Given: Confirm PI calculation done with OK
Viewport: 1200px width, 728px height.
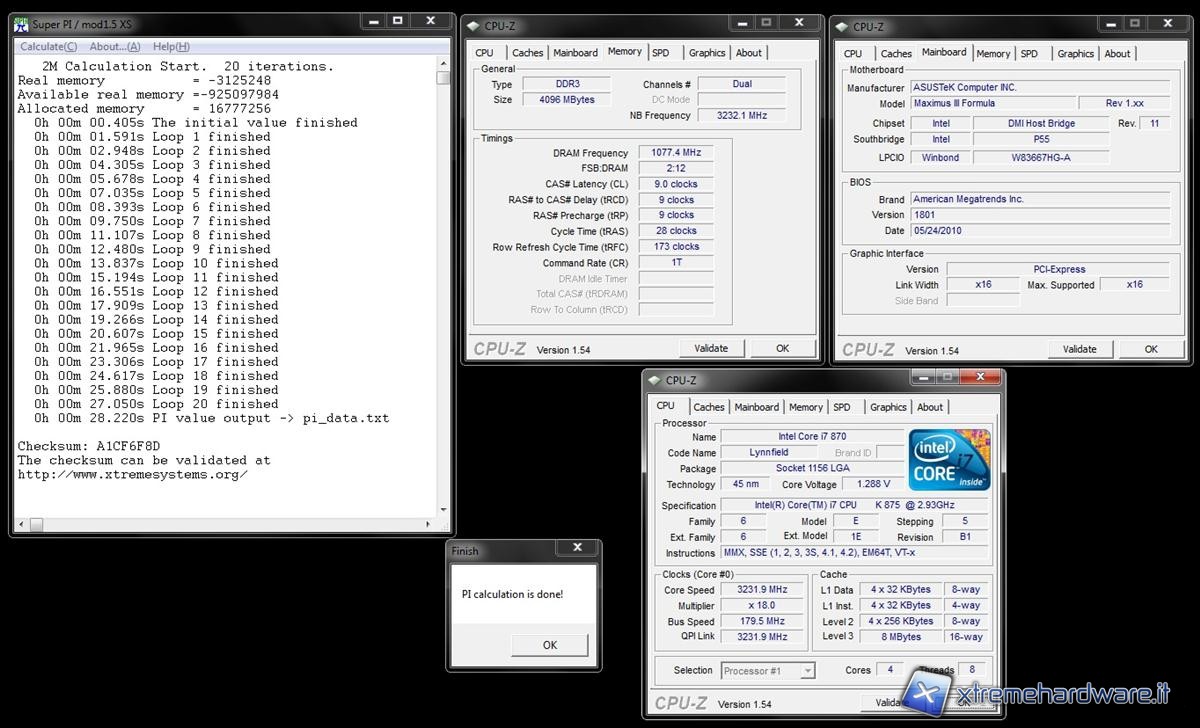Looking at the screenshot, I should click(x=549, y=645).
